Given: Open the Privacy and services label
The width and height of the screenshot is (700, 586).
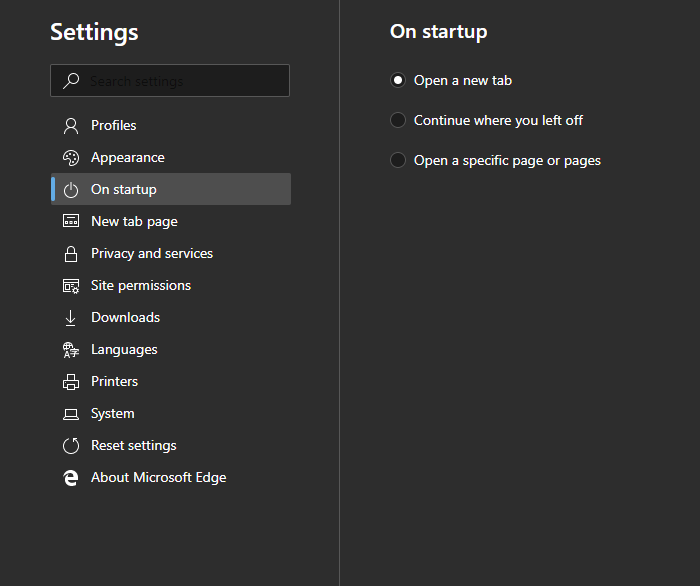Looking at the screenshot, I should click(x=152, y=253).
